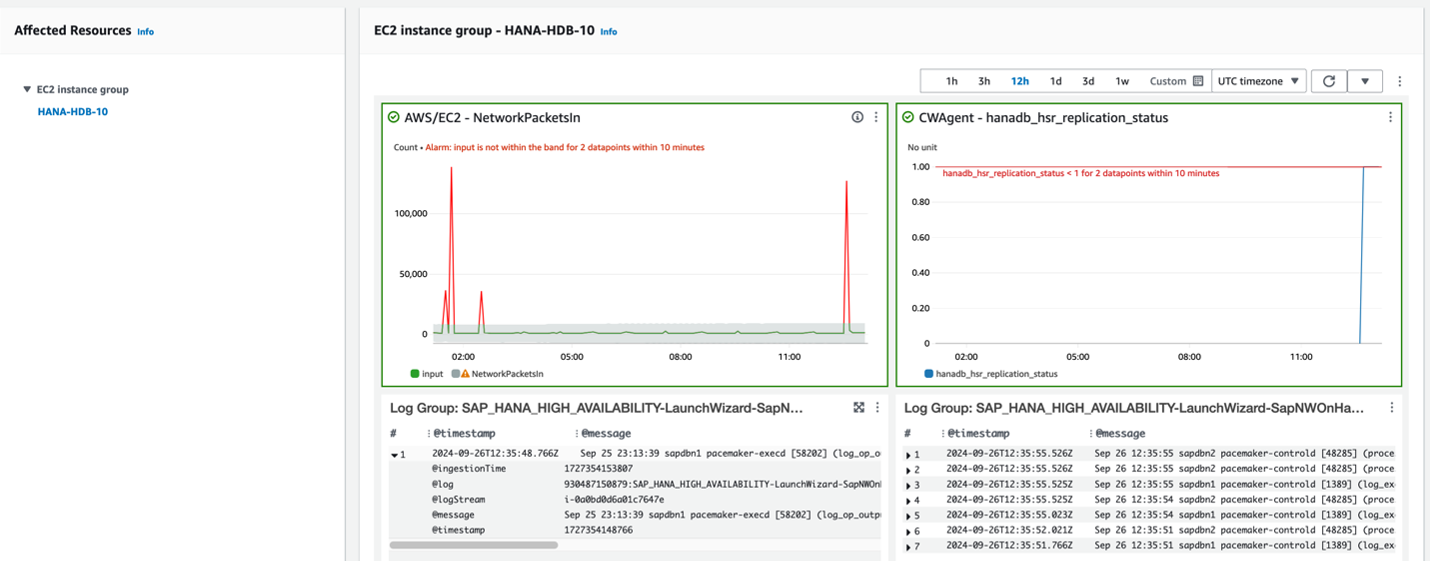
Task: Toggle the input series in chart legend
Action: coord(426,374)
